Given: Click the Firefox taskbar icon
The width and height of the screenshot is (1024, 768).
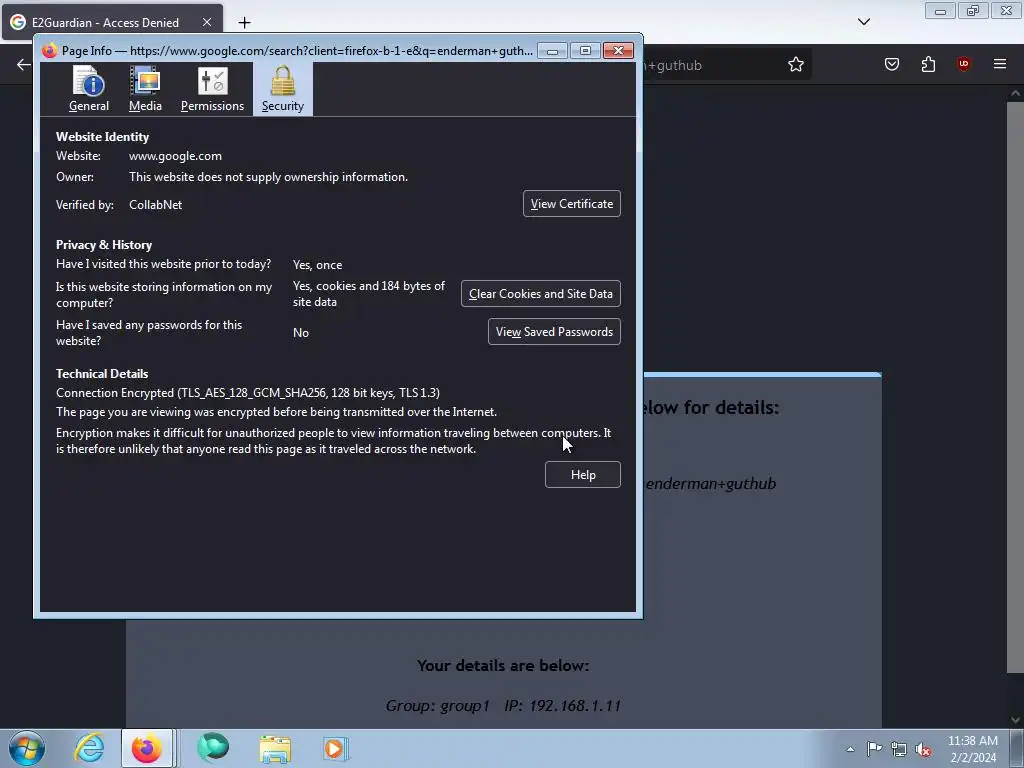Looking at the screenshot, I should pyautogui.click(x=148, y=748).
